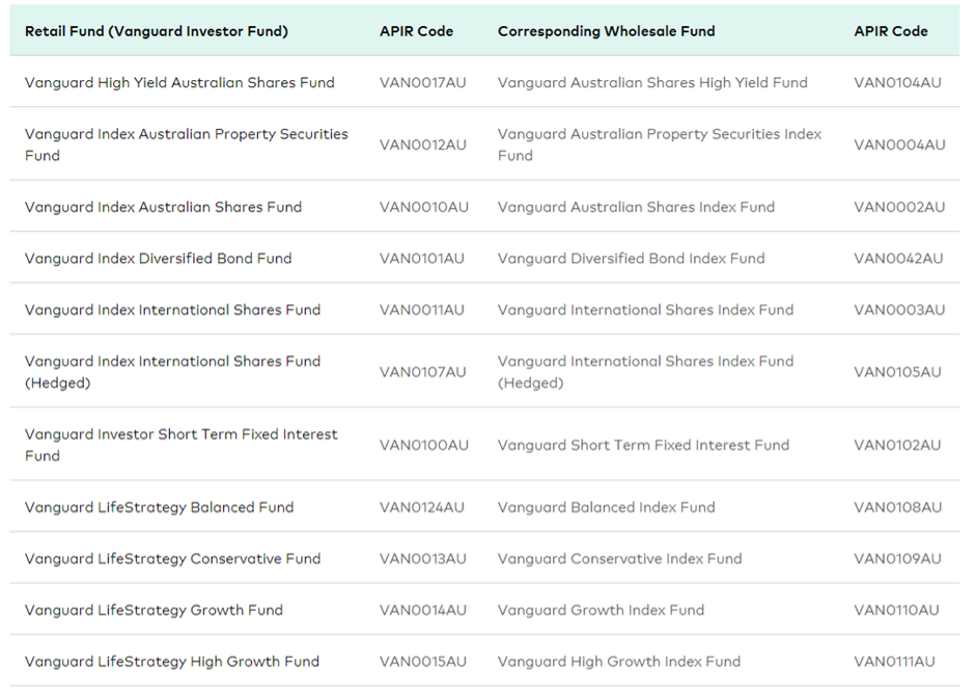
Task: Click 'Vanguard LifeStrategy High Growth Fund' cell
Action: pyautogui.click(x=172, y=661)
